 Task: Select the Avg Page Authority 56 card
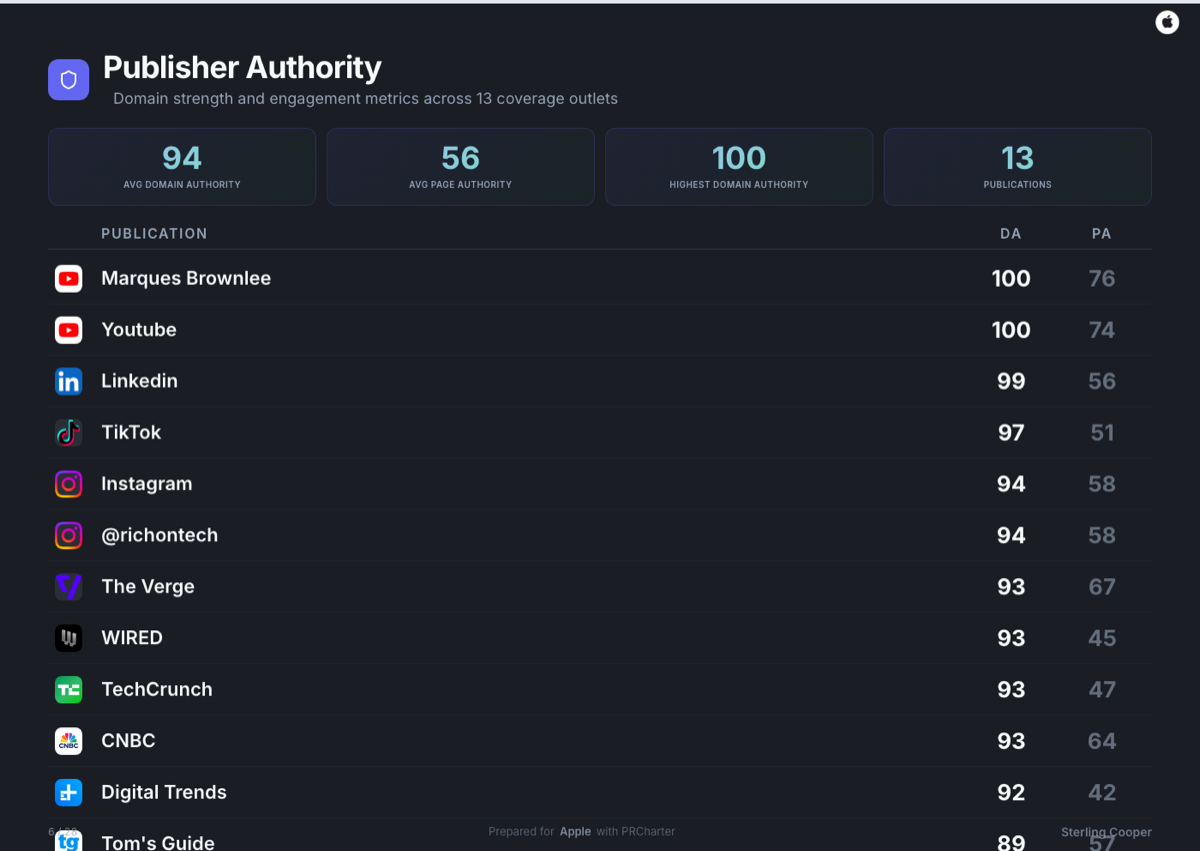pyautogui.click(x=460, y=167)
